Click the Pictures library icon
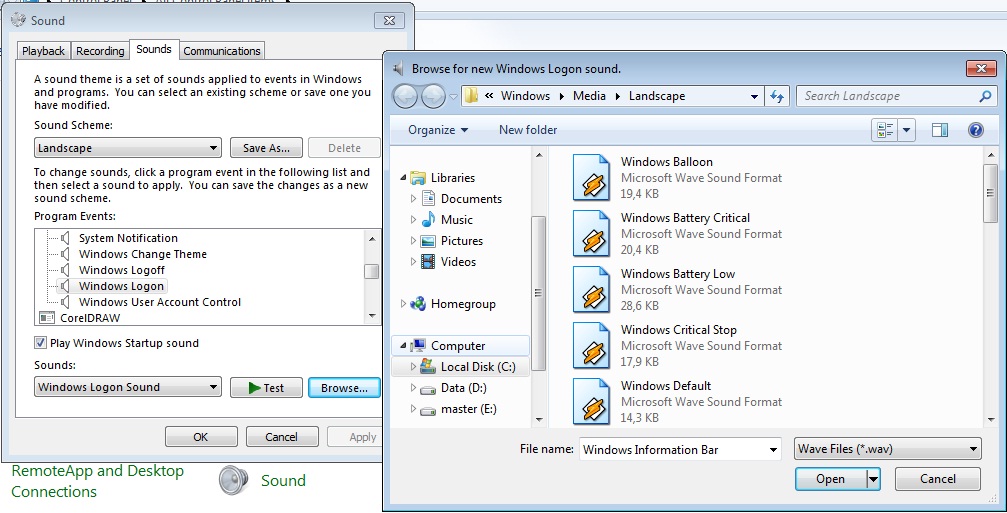The width and height of the screenshot is (1007, 513). (x=428, y=241)
